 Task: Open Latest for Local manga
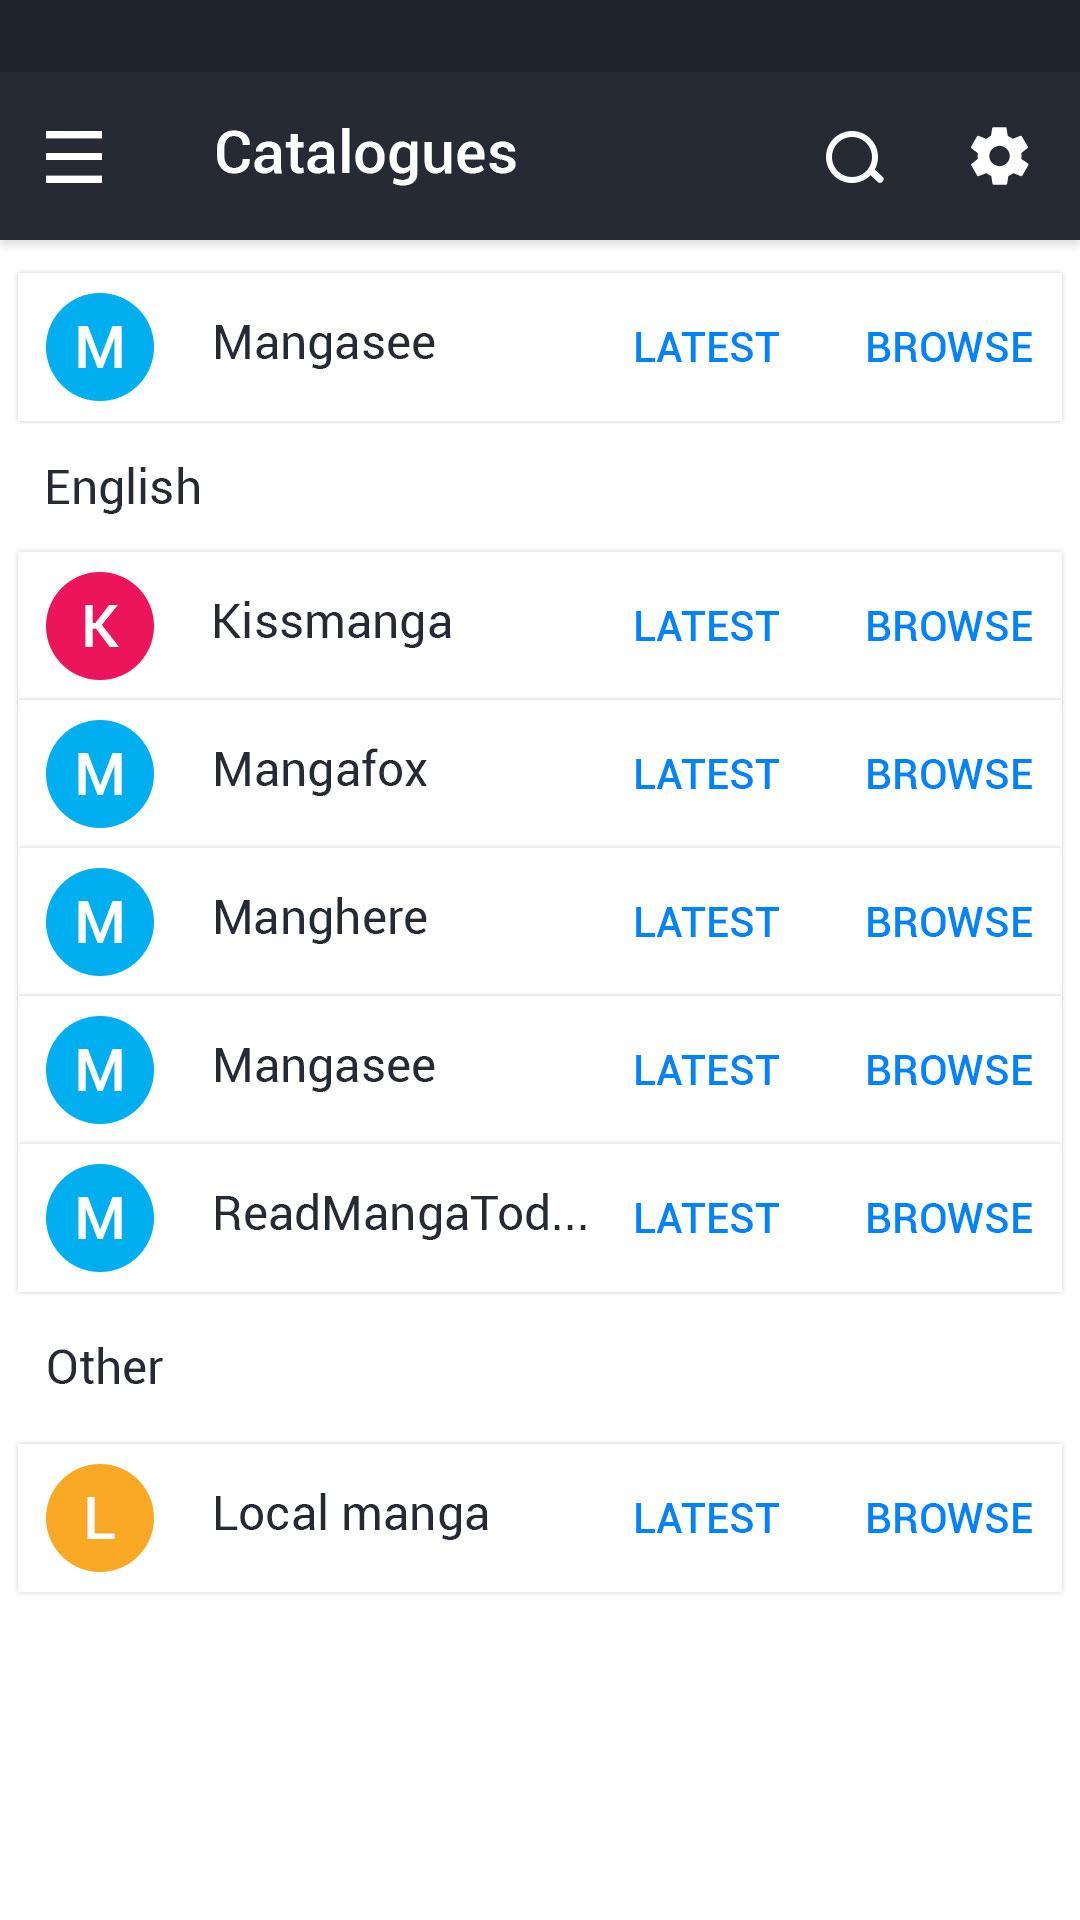706,1519
